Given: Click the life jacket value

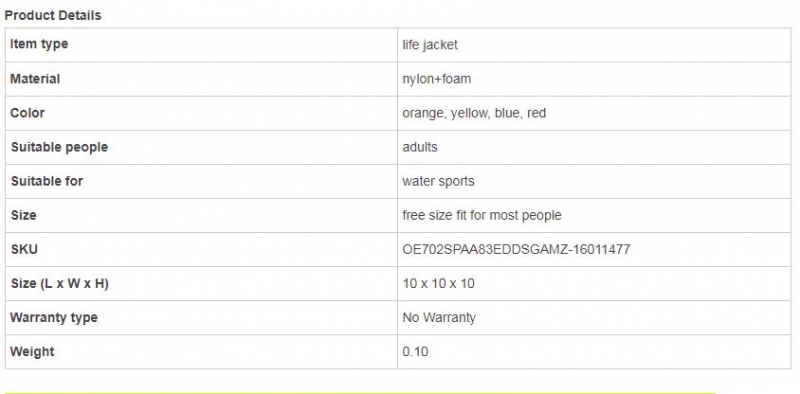Looking at the screenshot, I should 430,45.
